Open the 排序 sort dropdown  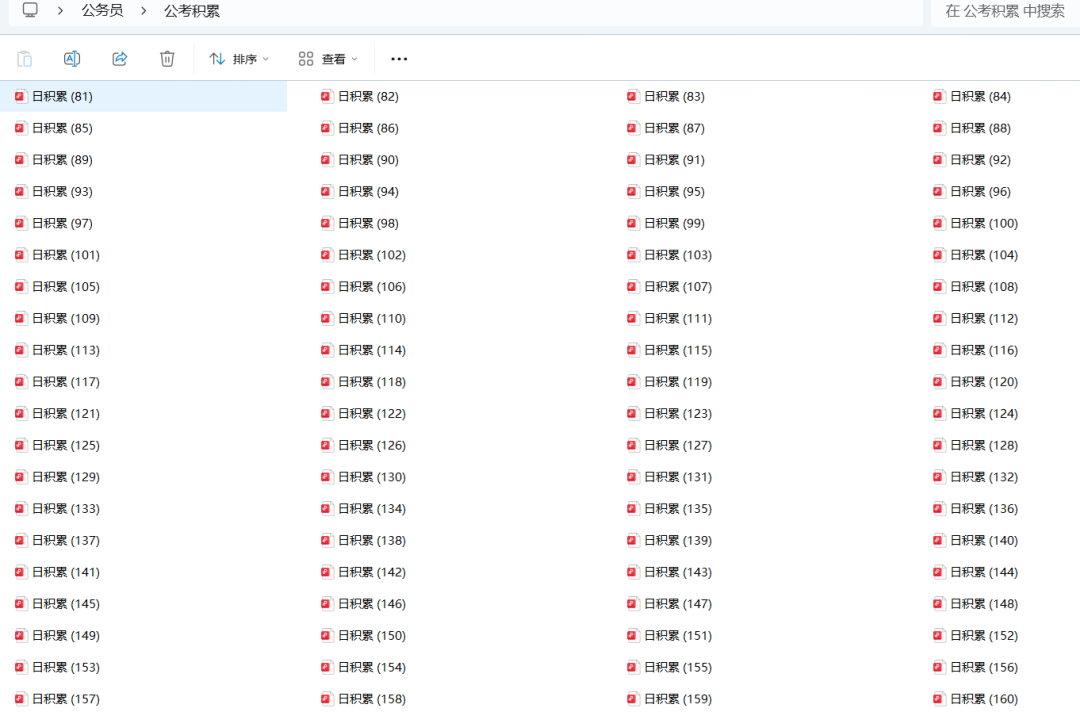pyautogui.click(x=239, y=59)
